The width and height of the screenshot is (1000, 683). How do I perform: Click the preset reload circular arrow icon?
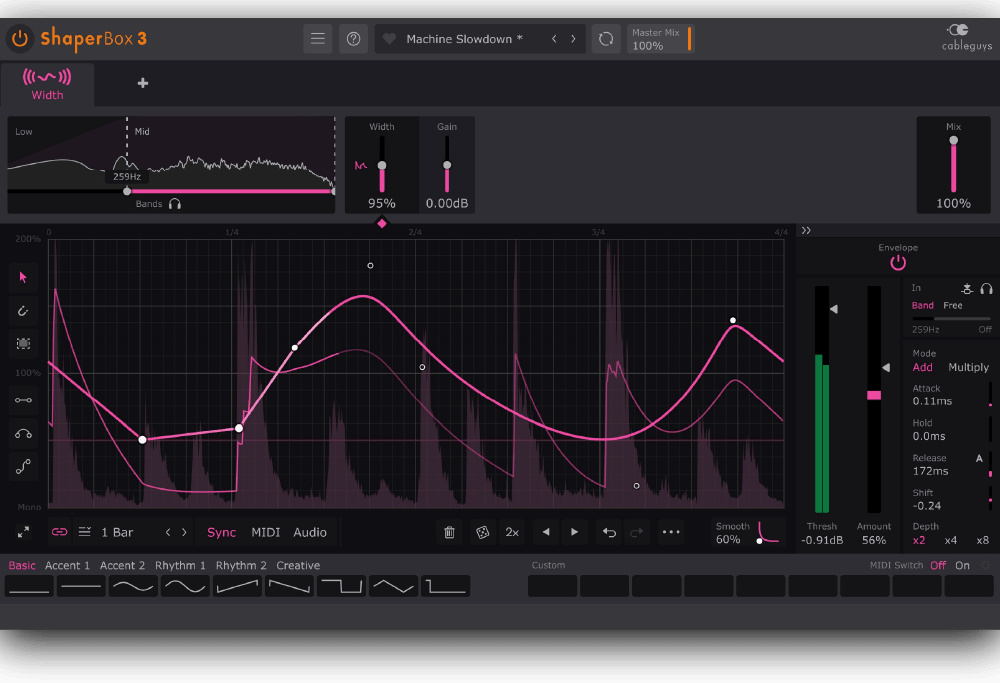(x=606, y=39)
